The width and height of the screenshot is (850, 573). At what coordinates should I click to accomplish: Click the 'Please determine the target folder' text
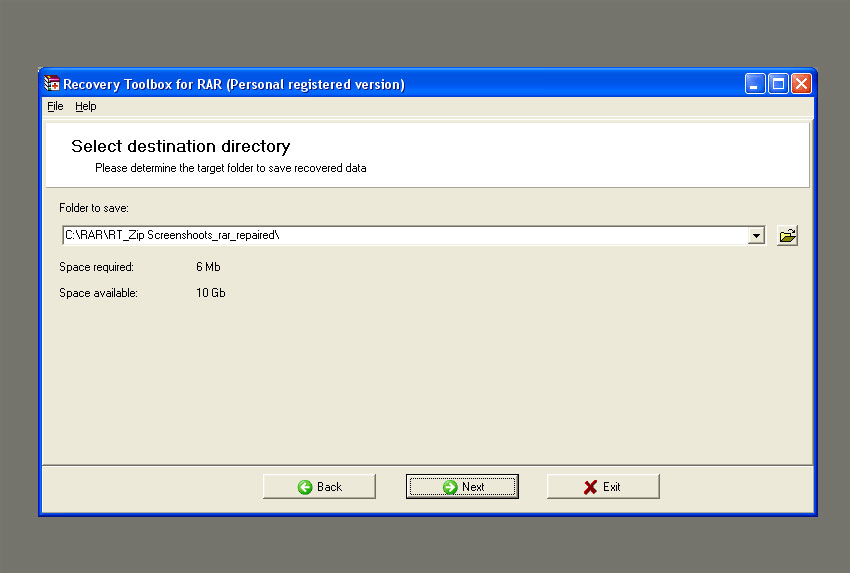coord(230,168)
